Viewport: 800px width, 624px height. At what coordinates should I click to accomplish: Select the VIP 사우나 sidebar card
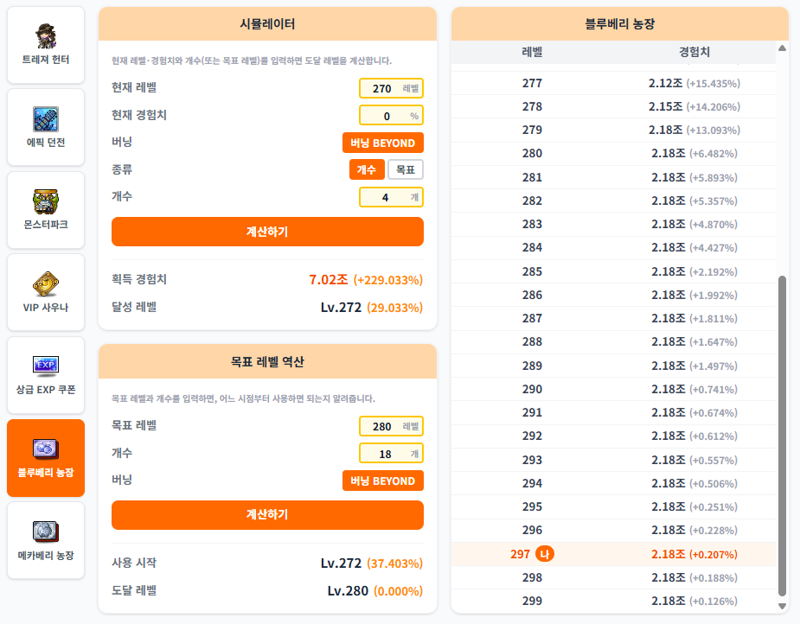click(46, 292)
